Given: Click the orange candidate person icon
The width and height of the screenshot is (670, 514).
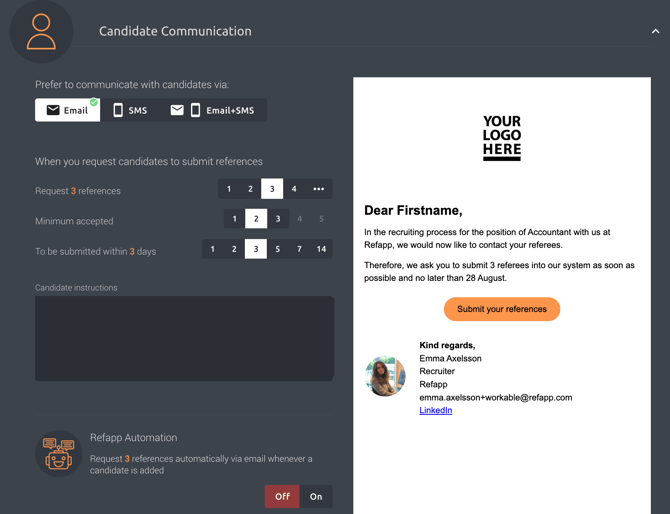Looking at the screenshot, I should (x=41, y=32).
